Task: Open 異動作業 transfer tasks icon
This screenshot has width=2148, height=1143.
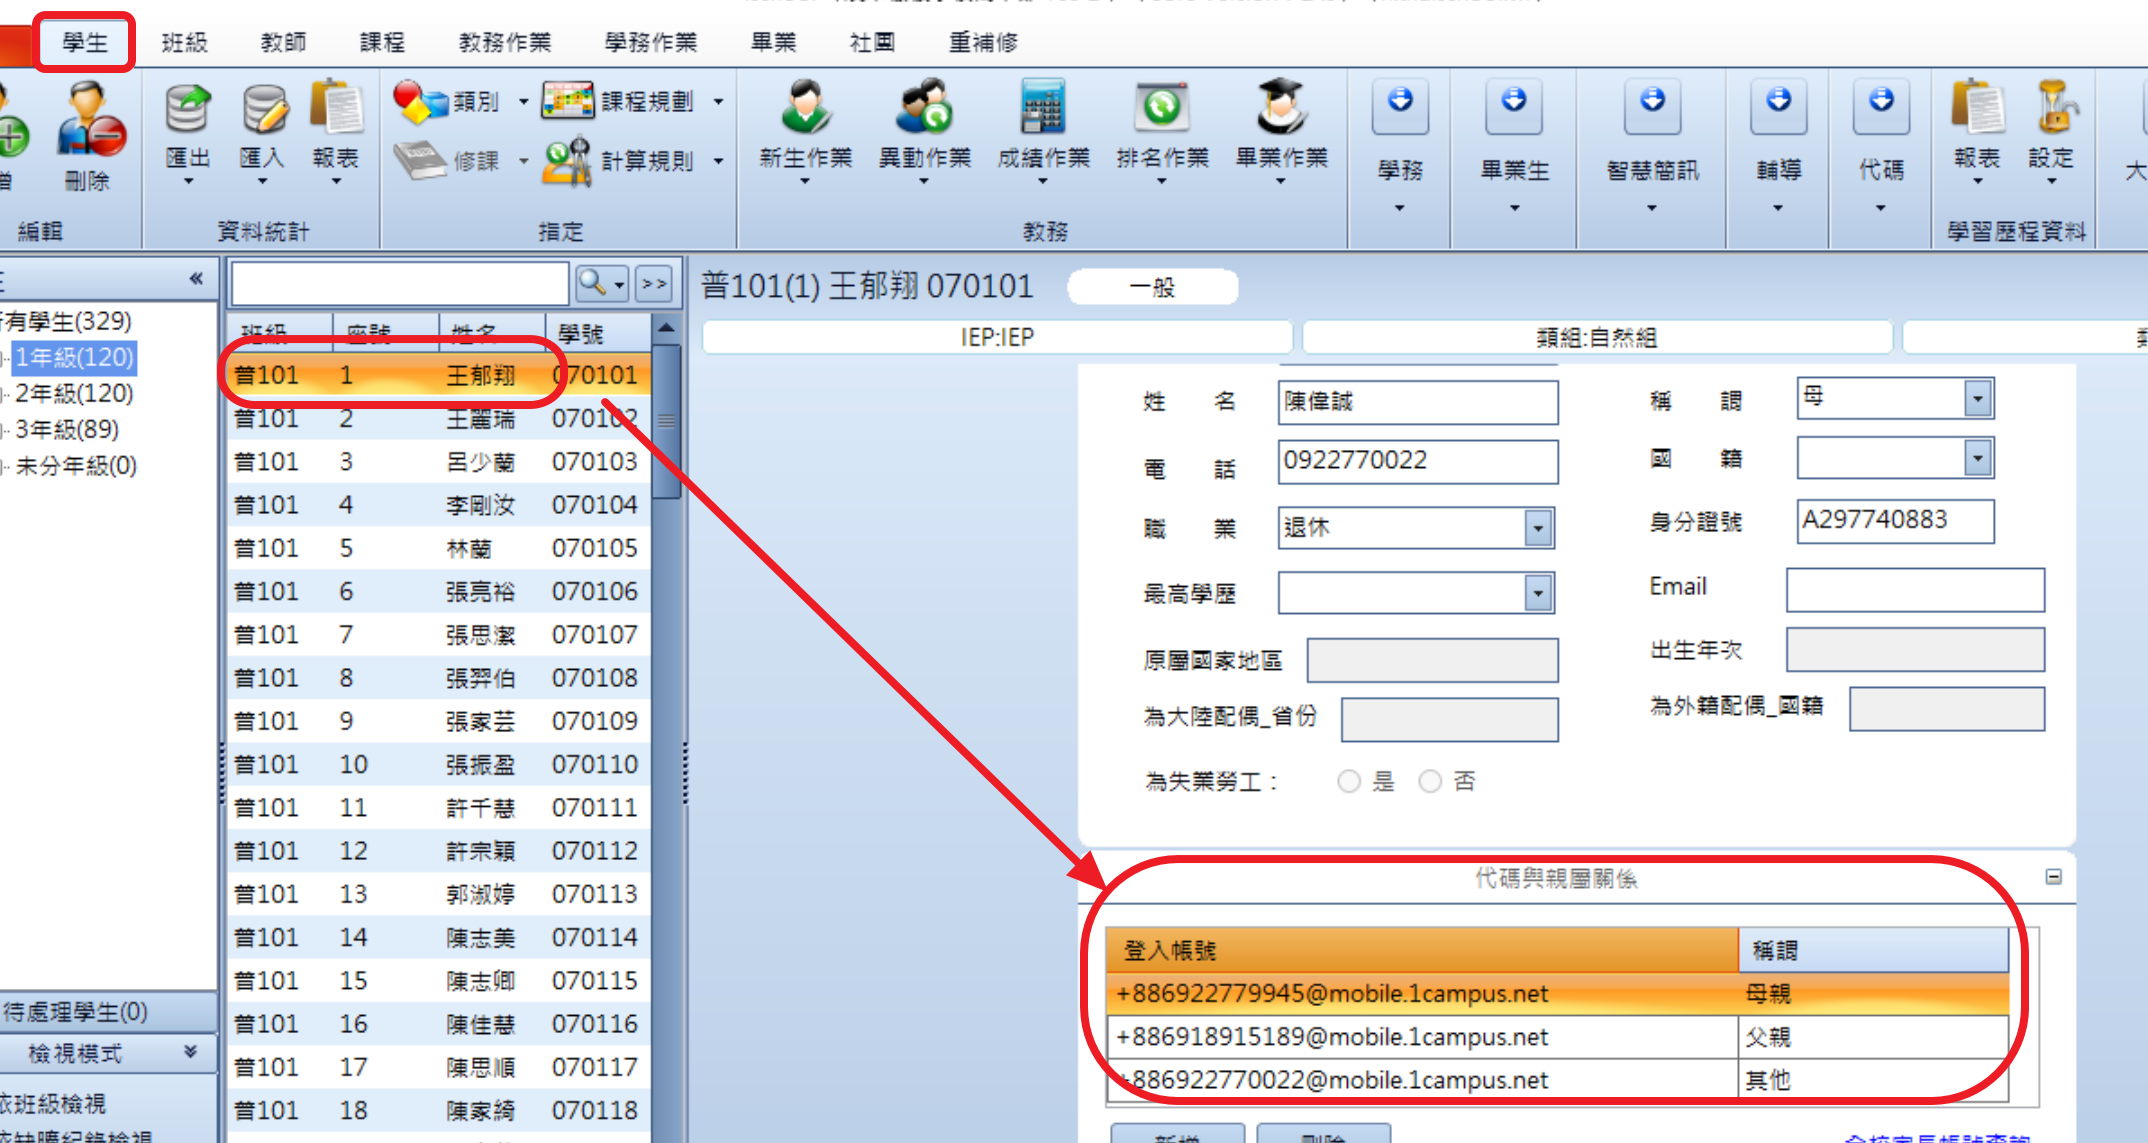Action: tap(924, 108)
